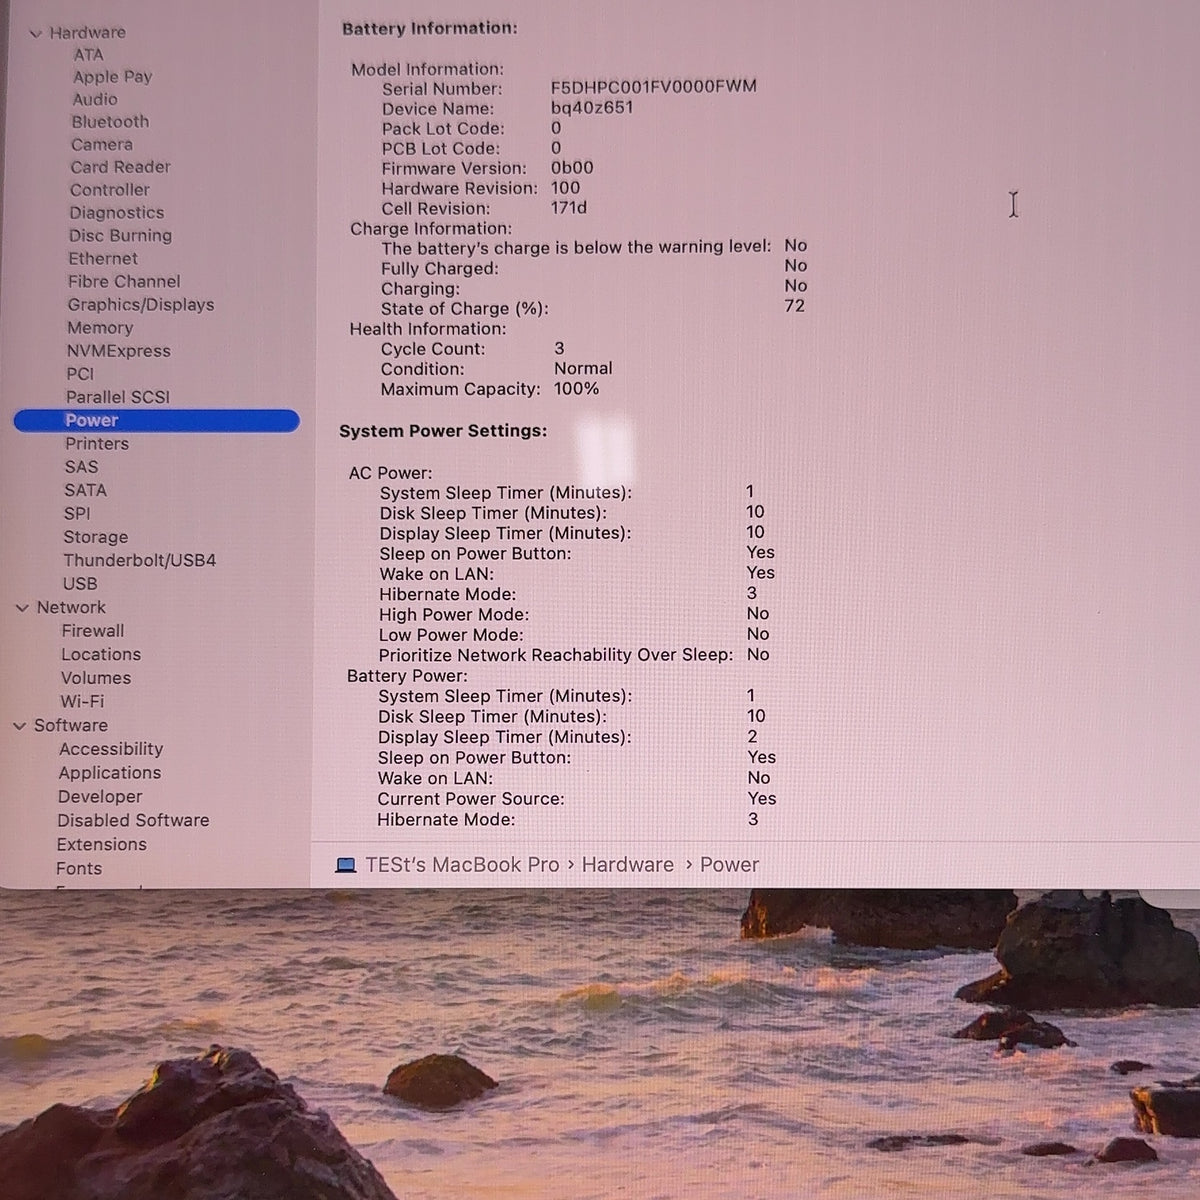
Task: Select Storage in the sidebar
Action: click(x=96, y=537)
